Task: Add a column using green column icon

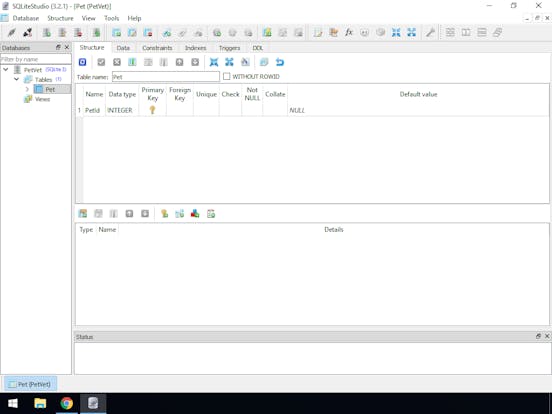Action: [132, 62]
